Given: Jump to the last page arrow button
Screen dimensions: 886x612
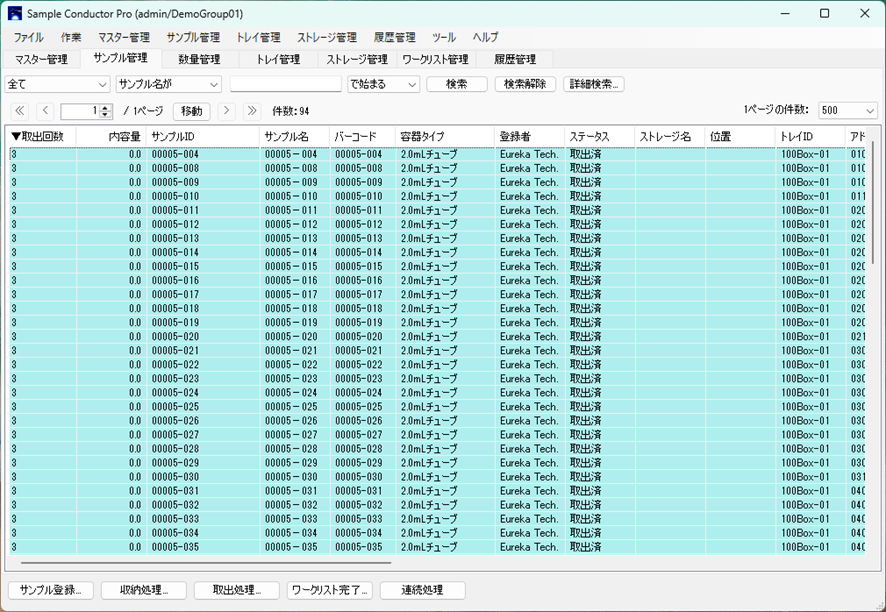Looking at the screenshot, I should pyautogui.click(x=252, y=111).
